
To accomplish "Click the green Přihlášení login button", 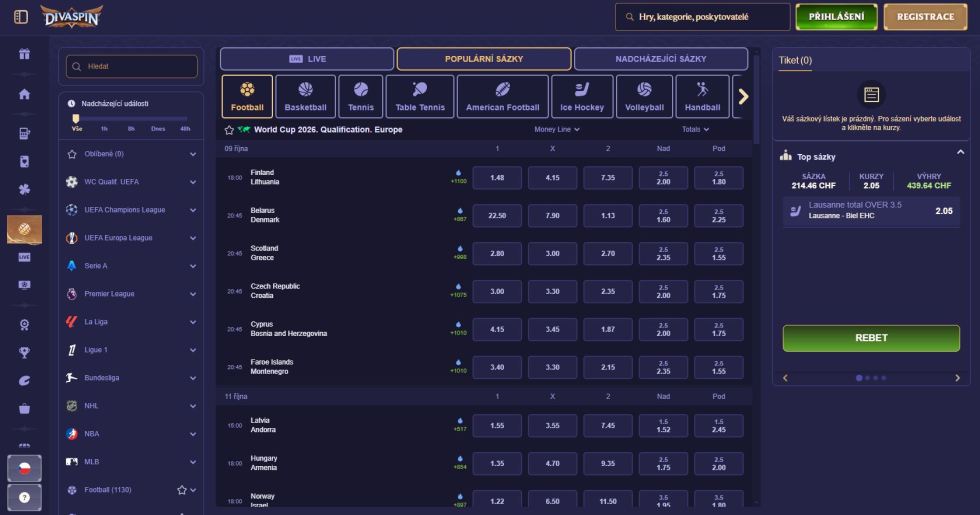I will pos(836,17).
